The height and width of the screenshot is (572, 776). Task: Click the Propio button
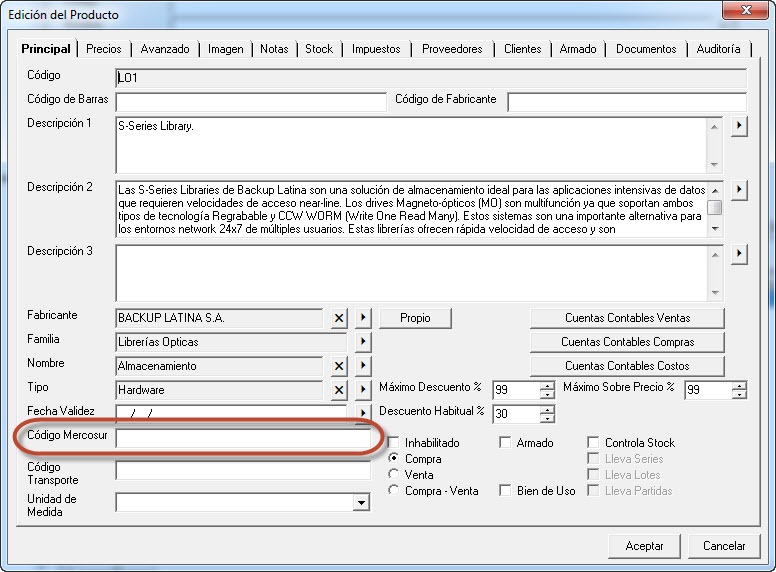coord(415,318)
